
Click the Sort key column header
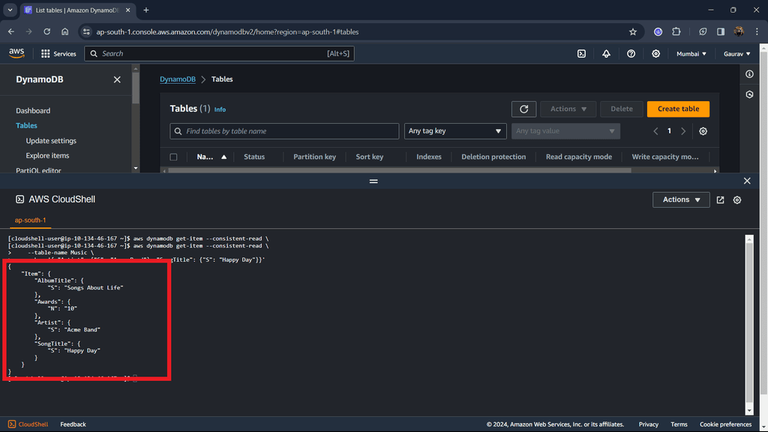369,157
